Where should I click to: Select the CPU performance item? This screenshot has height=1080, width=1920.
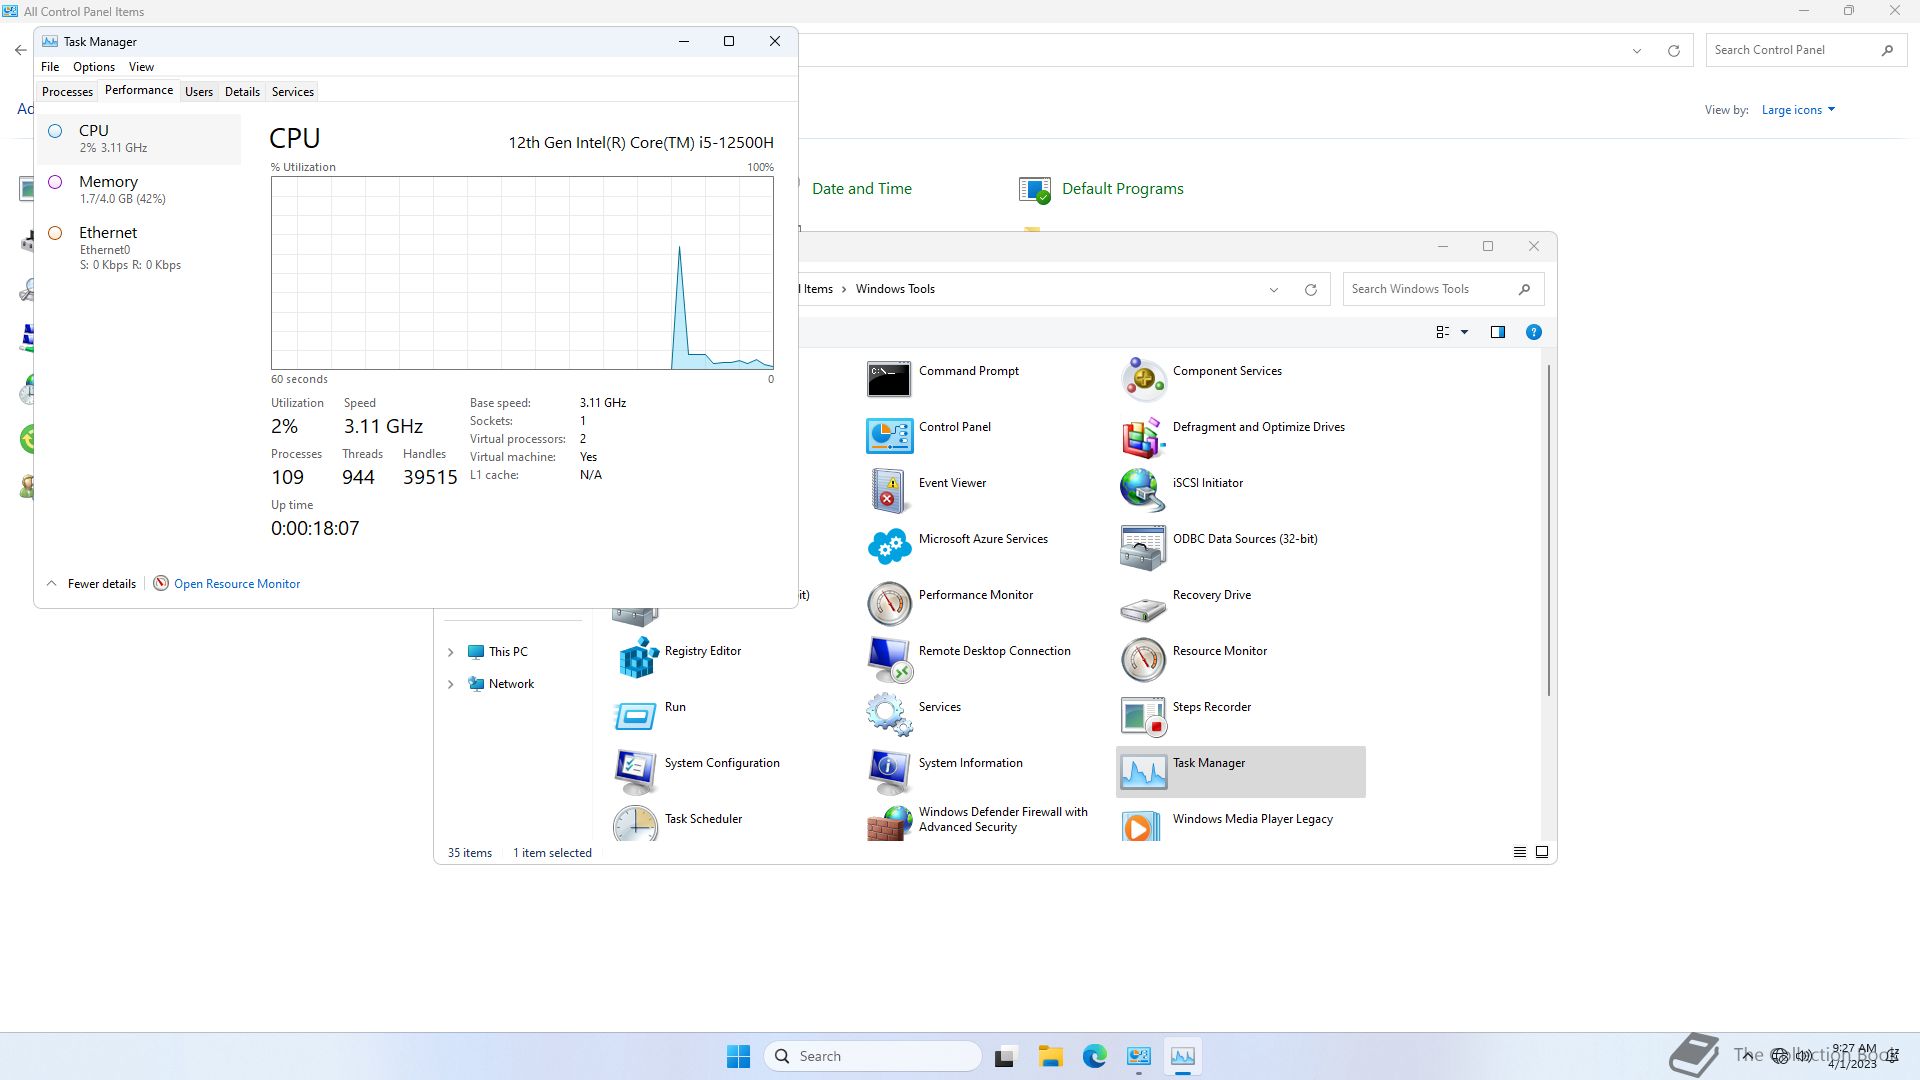[x=139, y=138]
